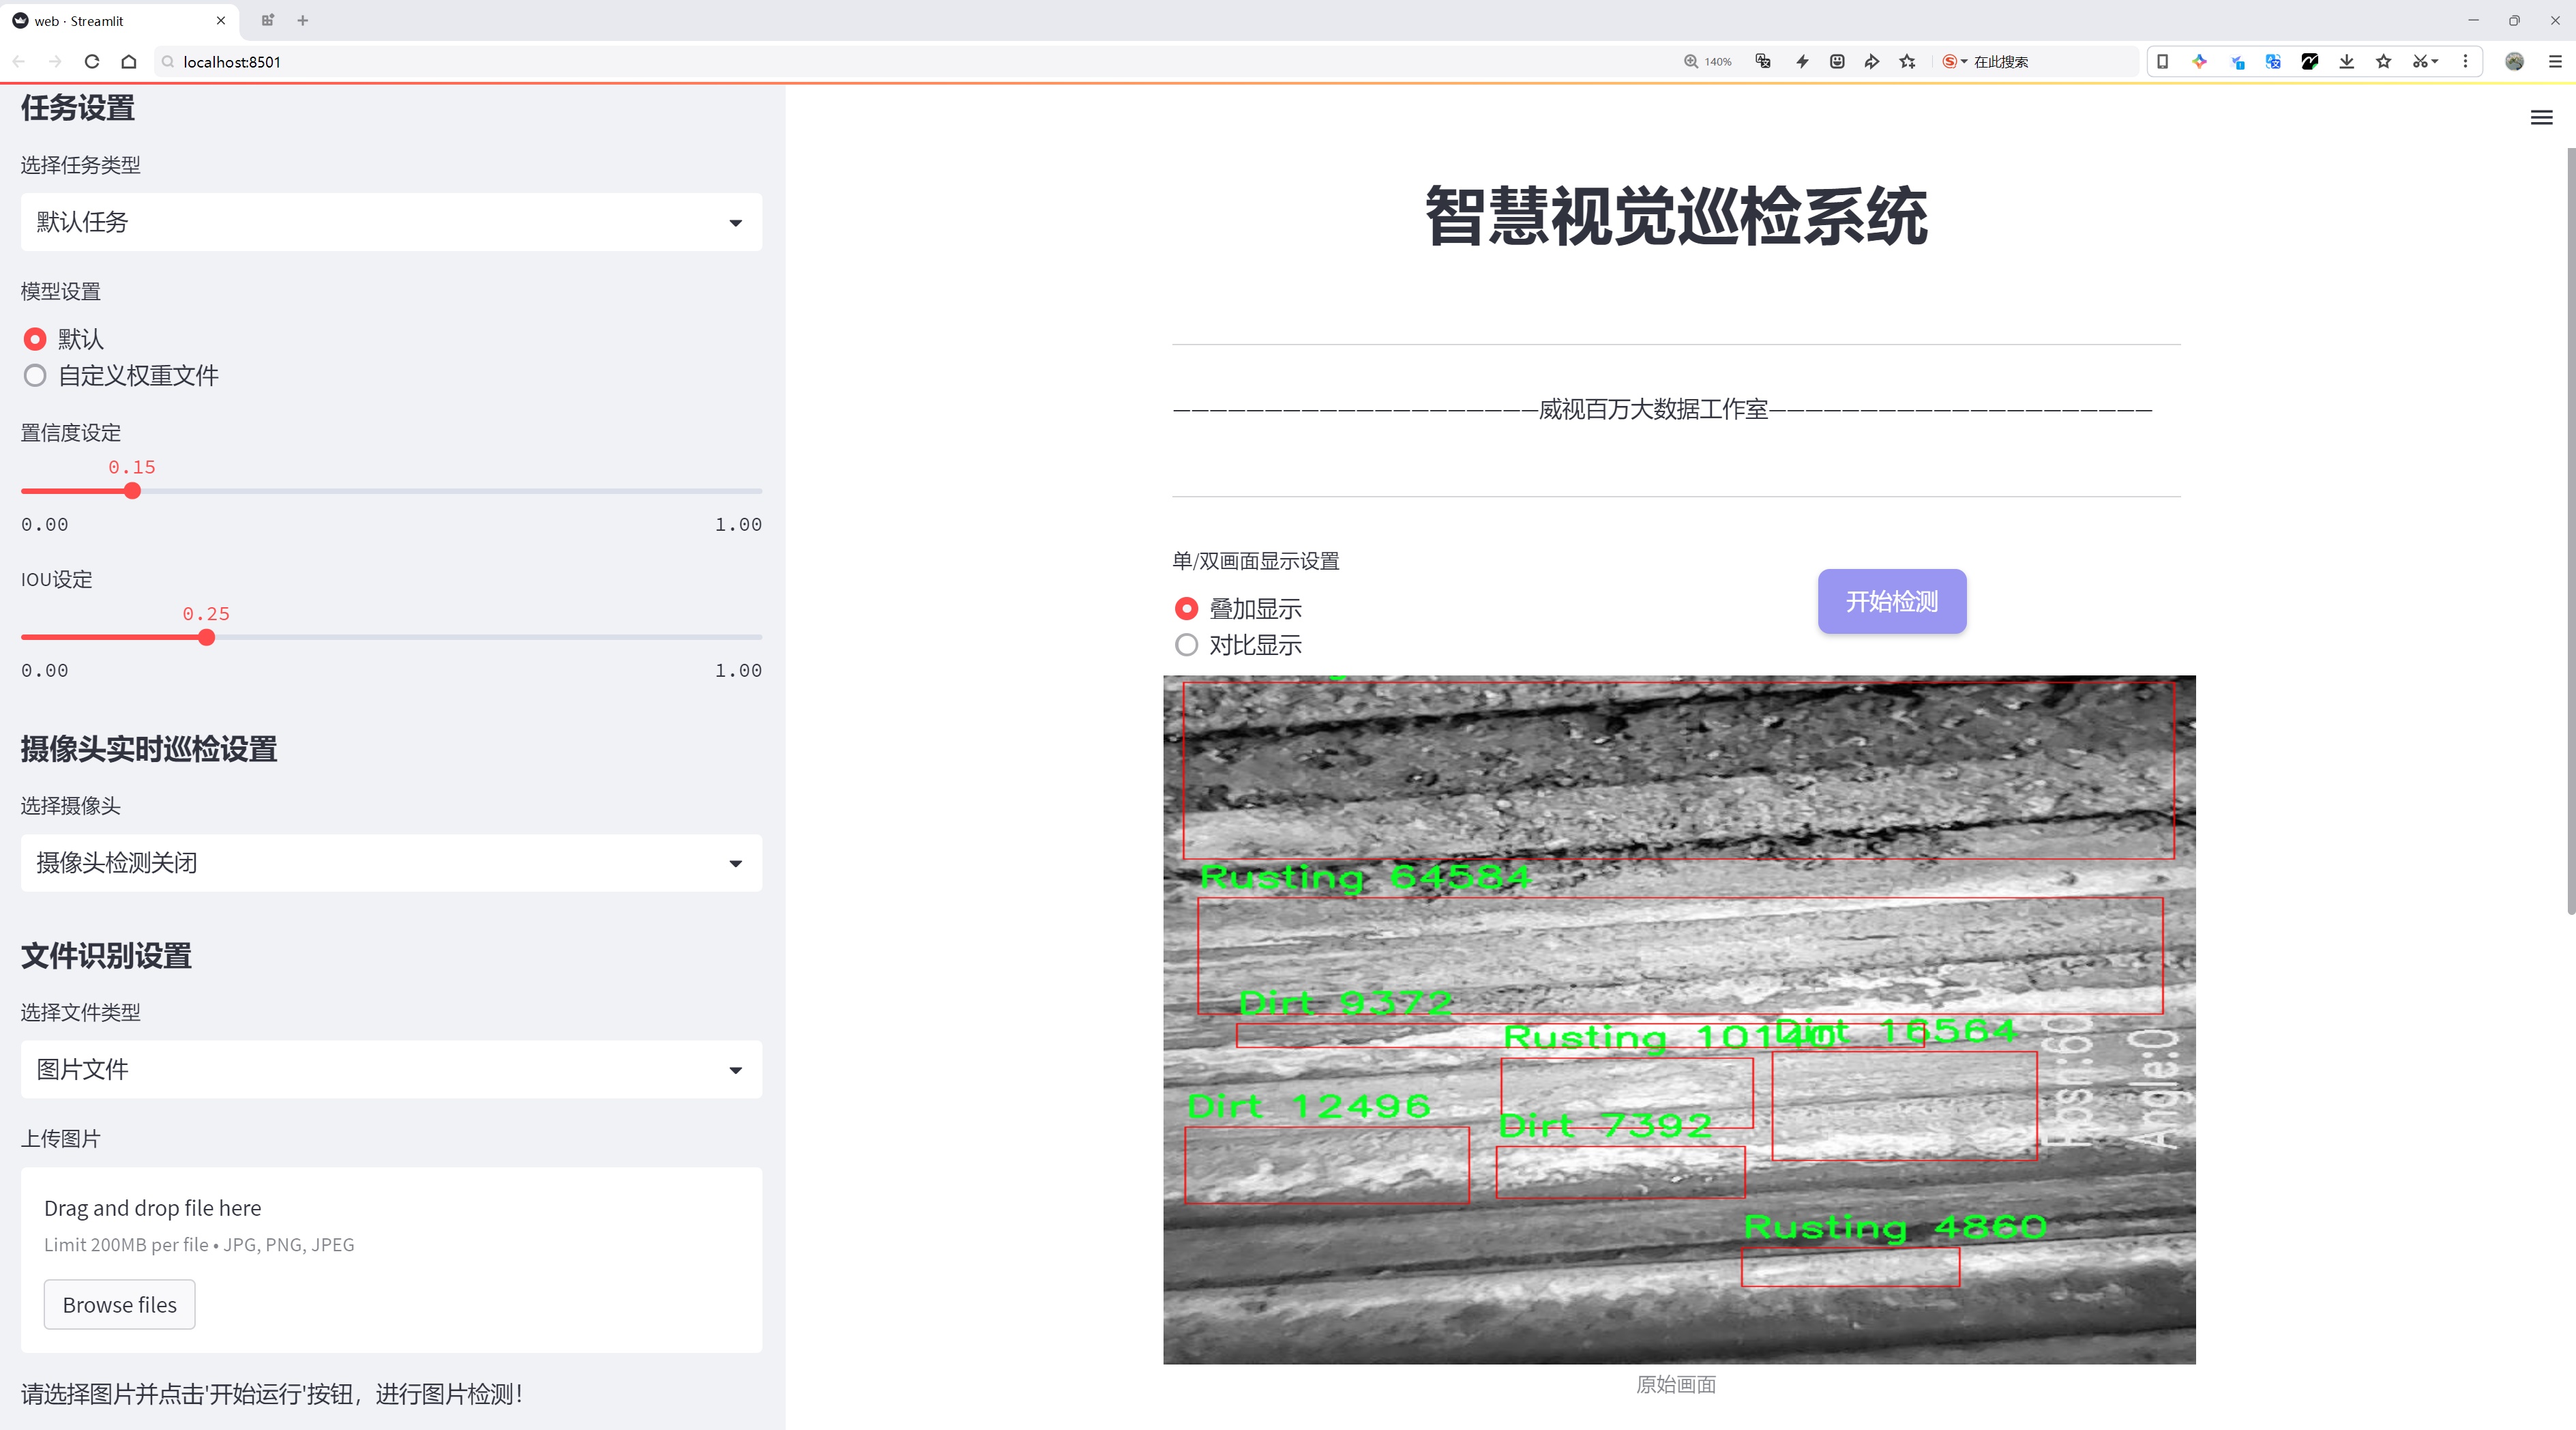Open the scissors screenshot tool dropdown
The width and height of the screenshot is (2576, 1430).
click(2425, 61)
